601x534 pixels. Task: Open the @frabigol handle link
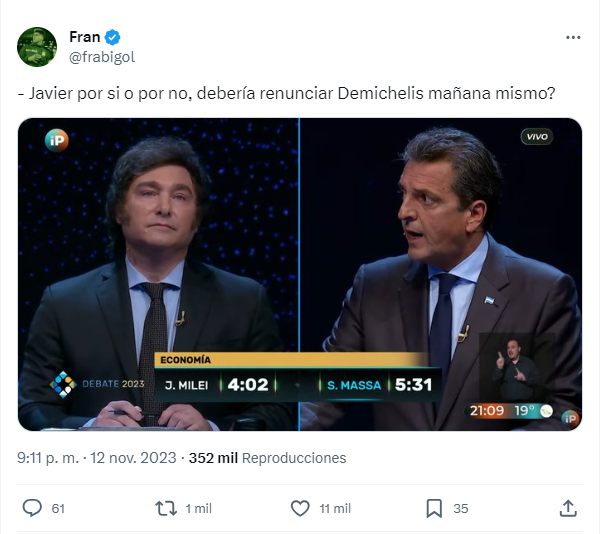[x=101, y=57]
